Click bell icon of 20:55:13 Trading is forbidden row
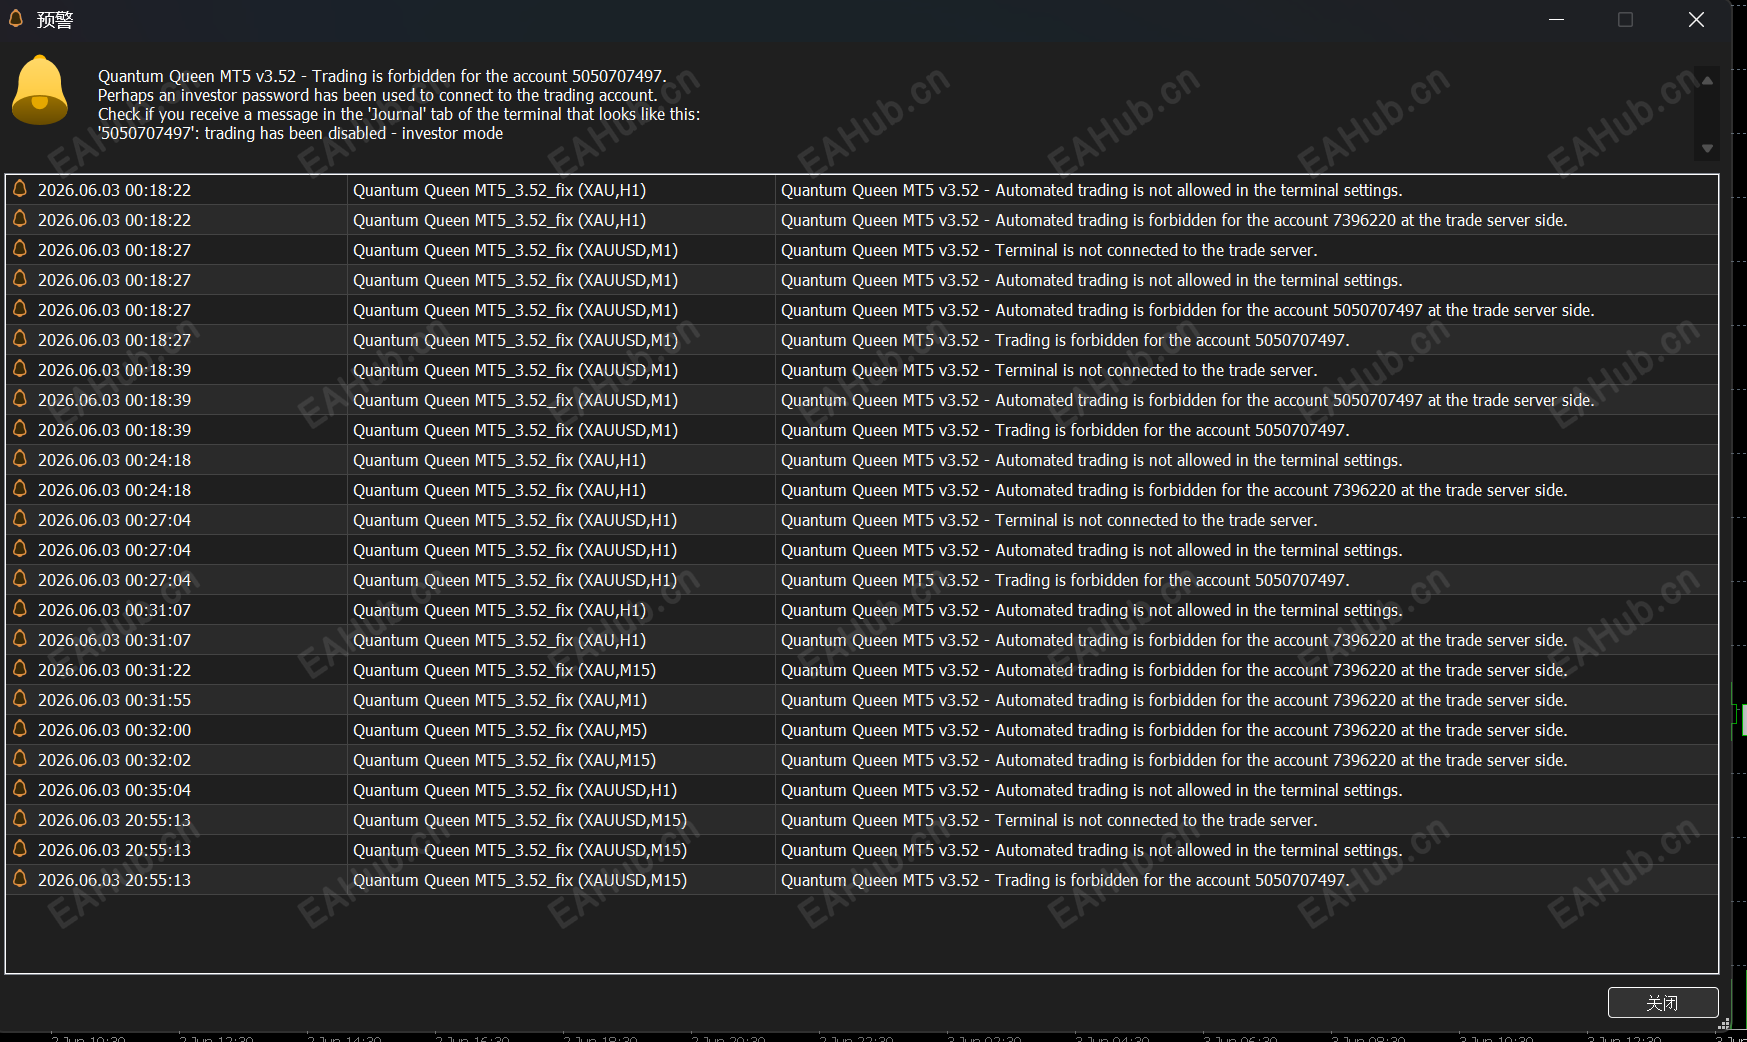This screenshot has width=1747, height=1042. coord(20,879)
